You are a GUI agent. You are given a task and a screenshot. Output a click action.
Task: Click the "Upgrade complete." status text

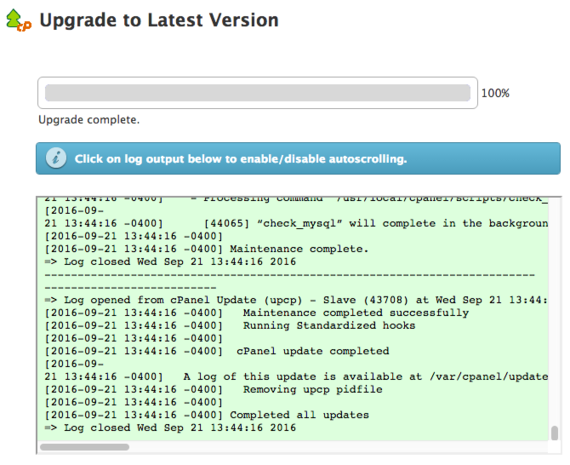point(89,120)
